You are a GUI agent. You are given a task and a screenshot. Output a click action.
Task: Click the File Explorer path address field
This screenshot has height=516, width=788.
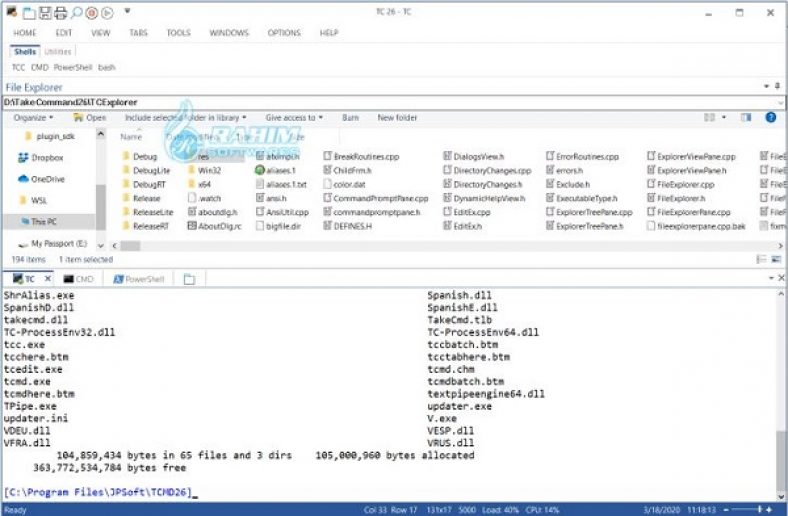click(x=389, y=102)
